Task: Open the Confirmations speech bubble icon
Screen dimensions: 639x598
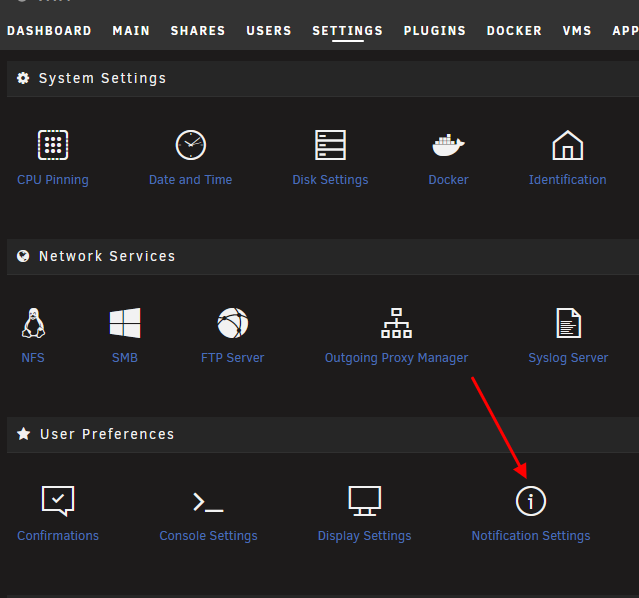Action: [x=58, y=501]
